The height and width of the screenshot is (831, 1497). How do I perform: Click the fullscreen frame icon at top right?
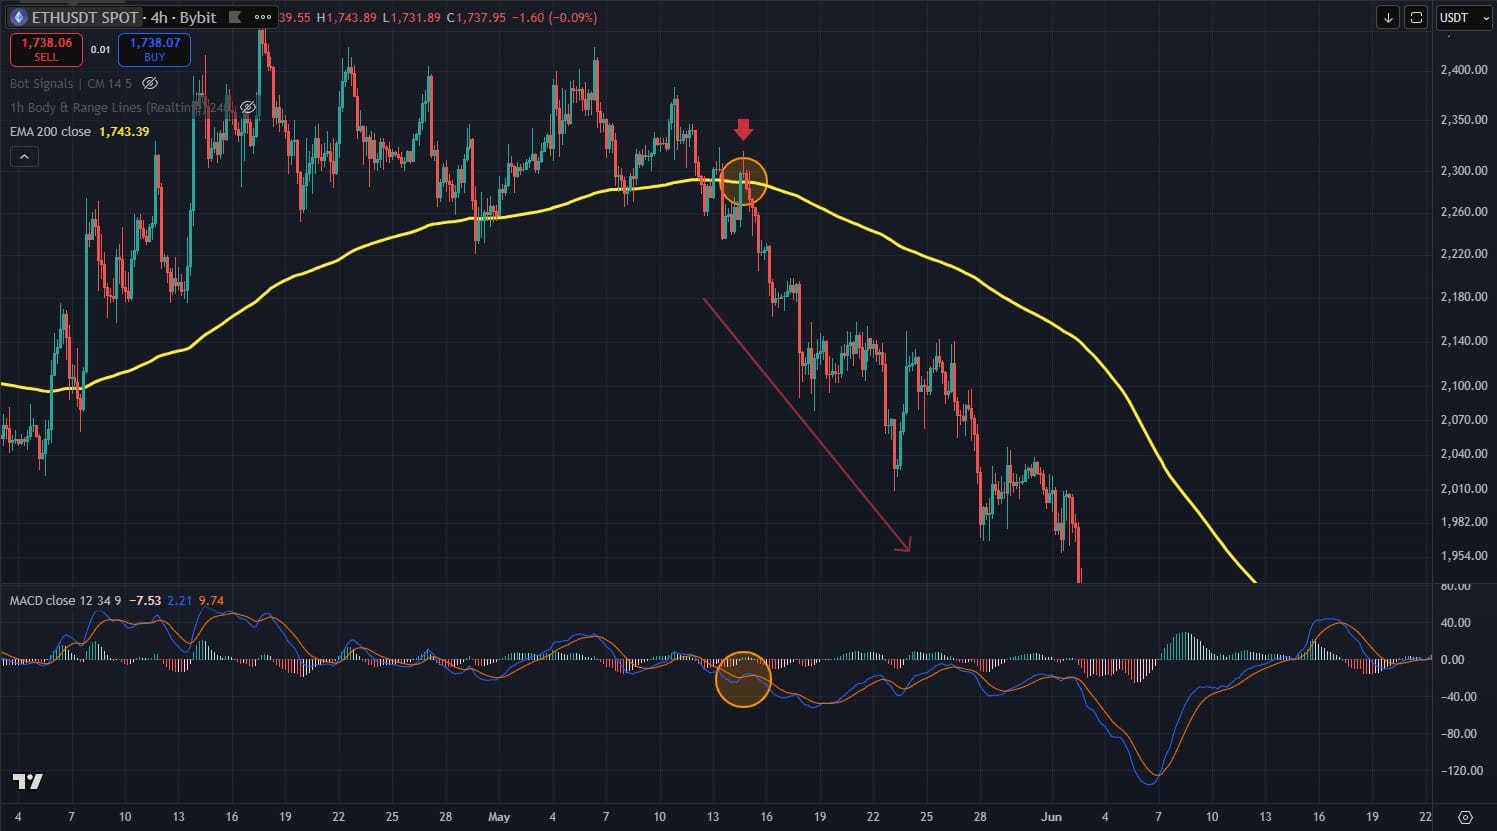[x=1416, y=17]
